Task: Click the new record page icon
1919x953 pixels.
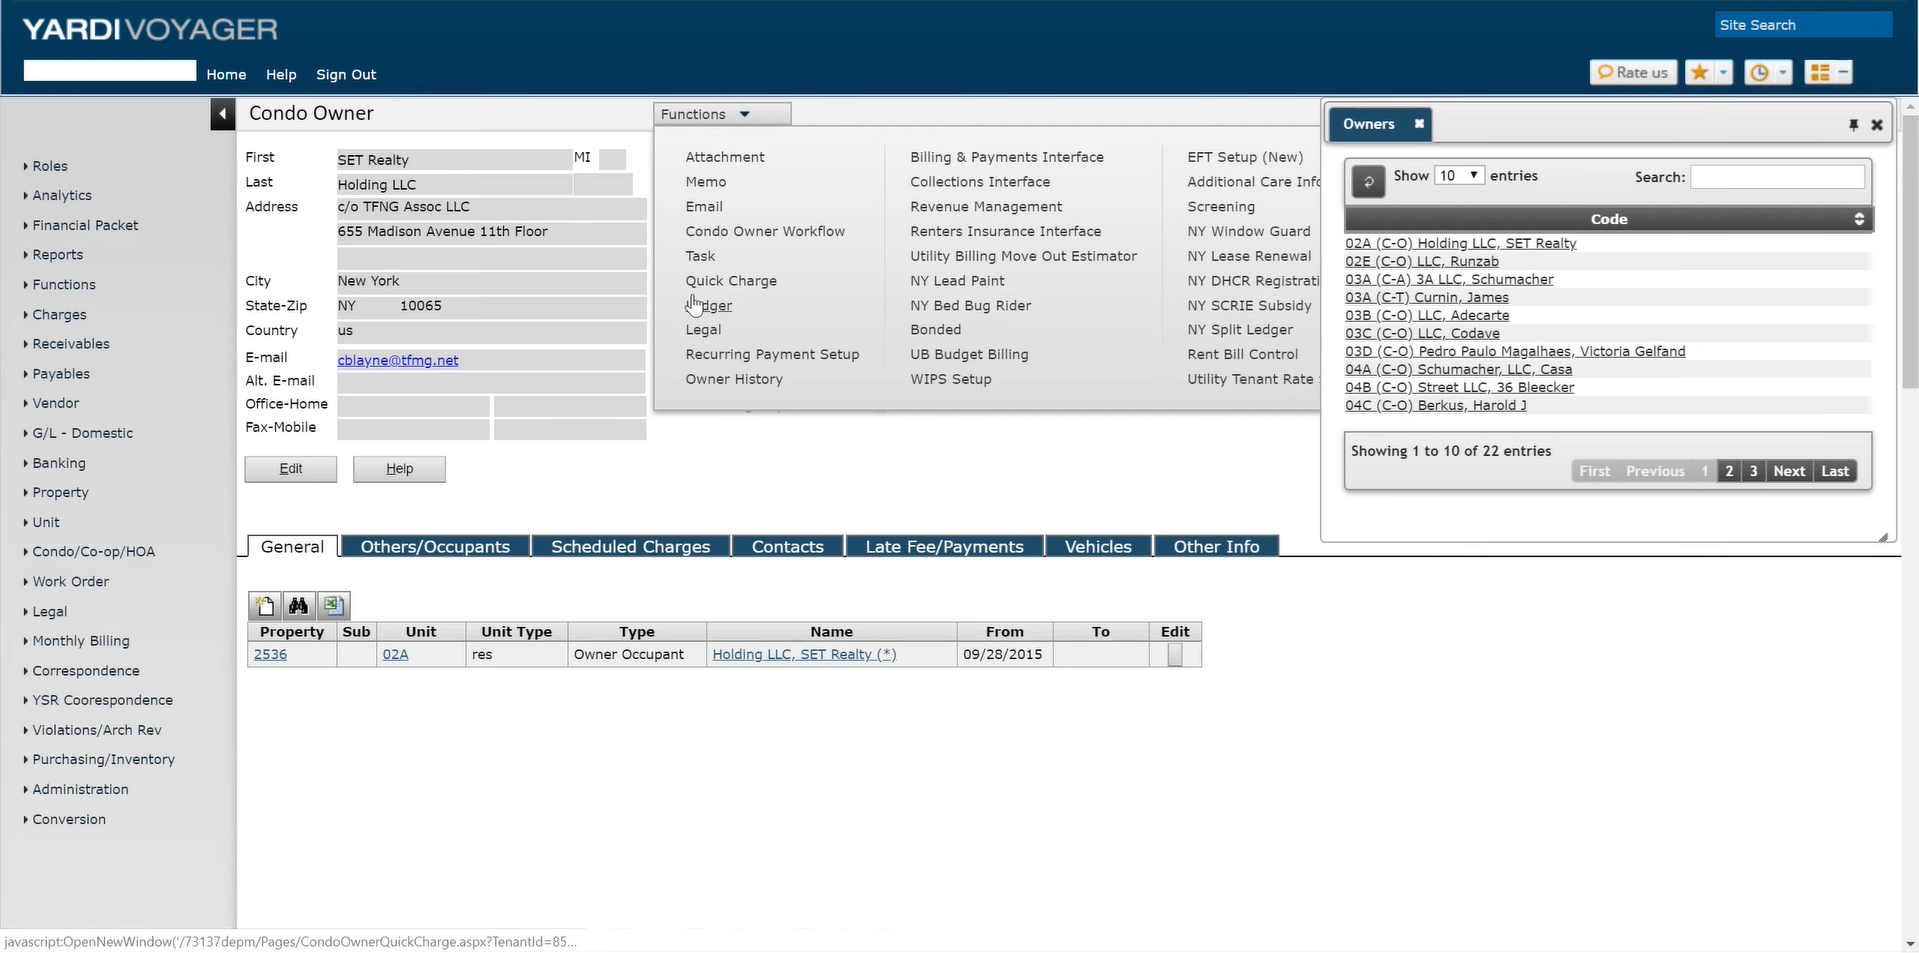Action: 265,605
